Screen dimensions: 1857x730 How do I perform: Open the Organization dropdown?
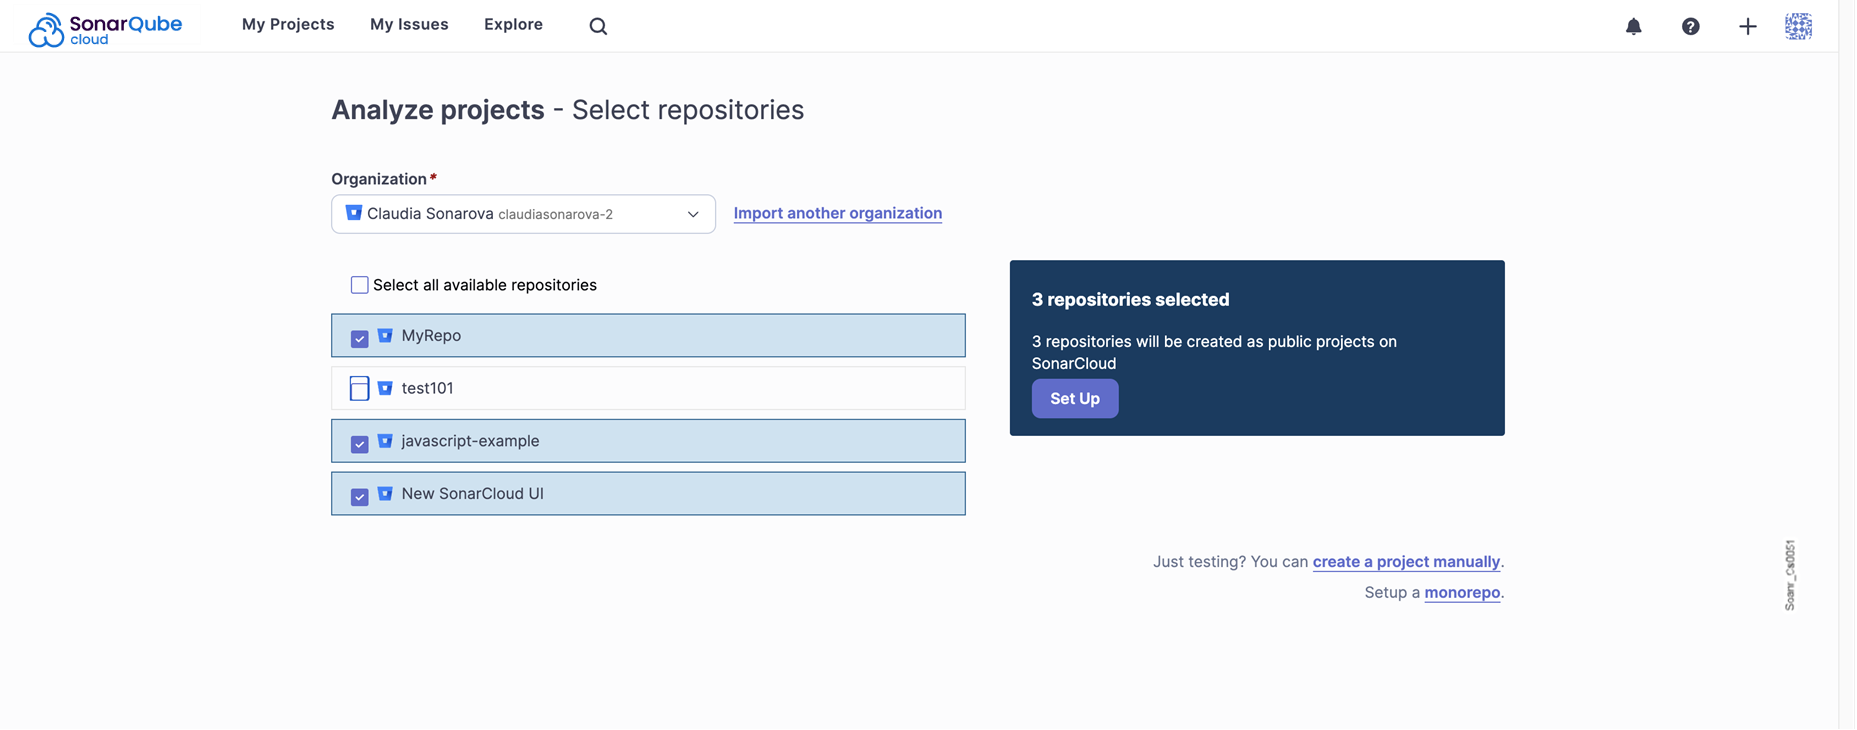coord(523,214)
